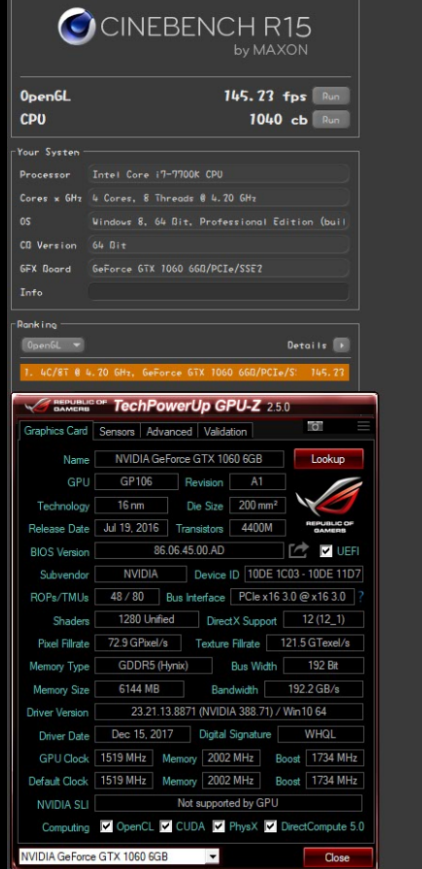The height and width of the screenshot is (869, 422).
Task: Click the Republic of Gamers logo image
Action: point(329,505)
